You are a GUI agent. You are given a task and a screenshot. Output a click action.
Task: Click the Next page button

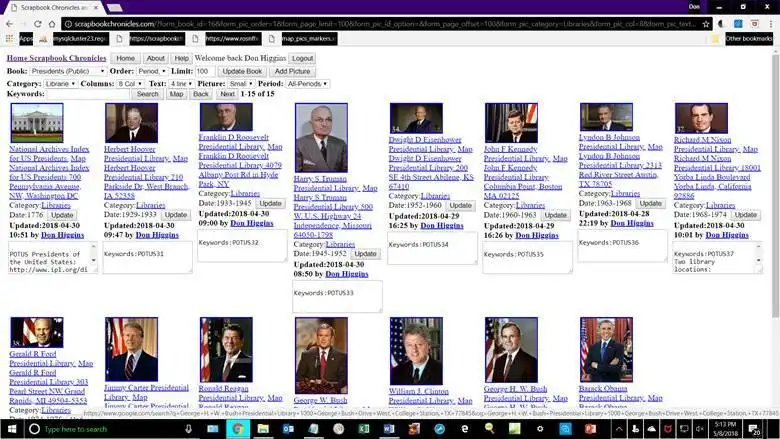tap(227, 93)
